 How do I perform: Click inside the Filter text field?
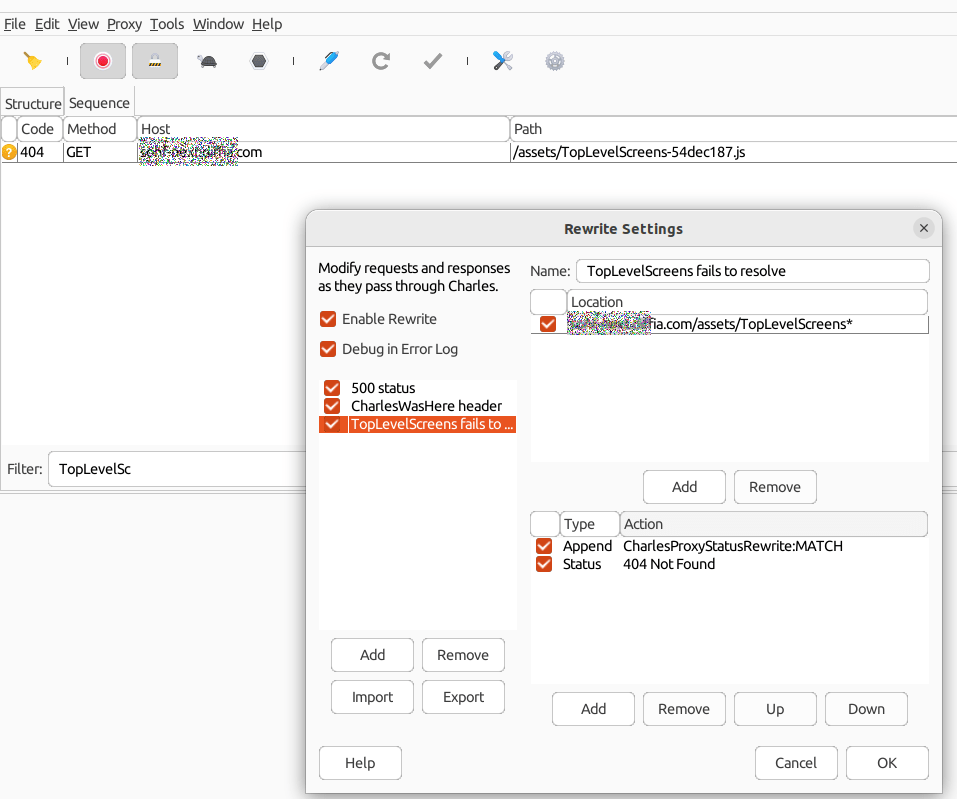(180, 468)
